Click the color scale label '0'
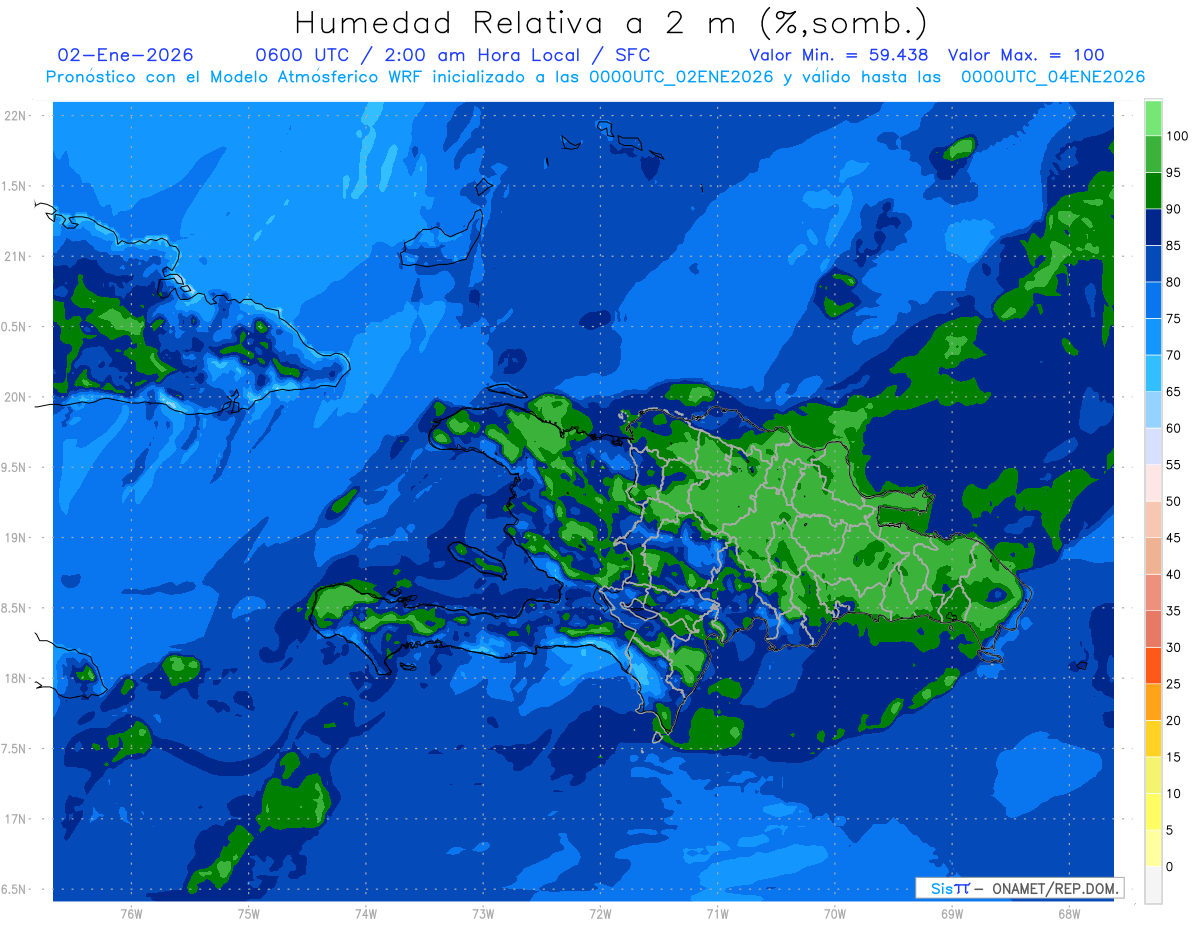Image resolution: width=1200 pixels, height=927 pixels. pos(1170,867)
